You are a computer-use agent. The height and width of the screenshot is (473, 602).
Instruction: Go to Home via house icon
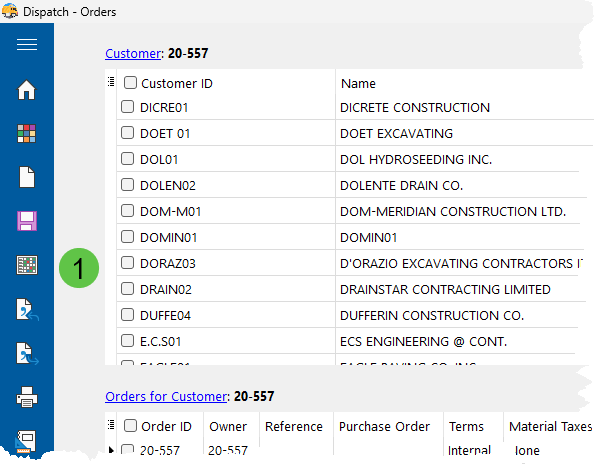coord(27,90)
